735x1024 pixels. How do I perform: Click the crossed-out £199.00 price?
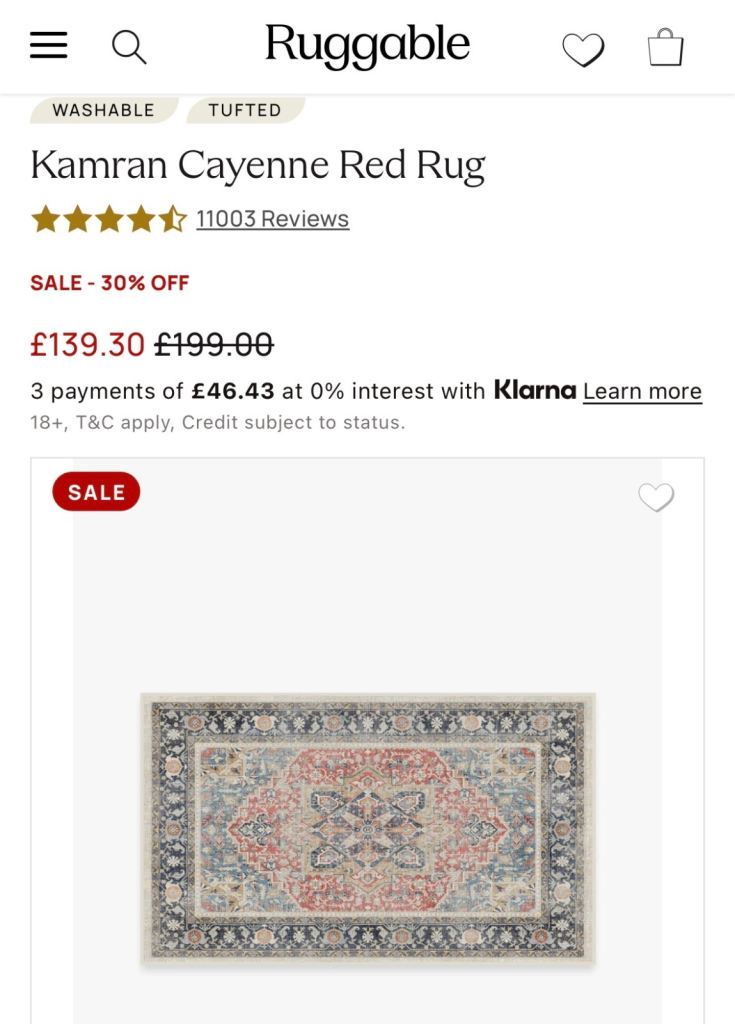click(214, 344)
